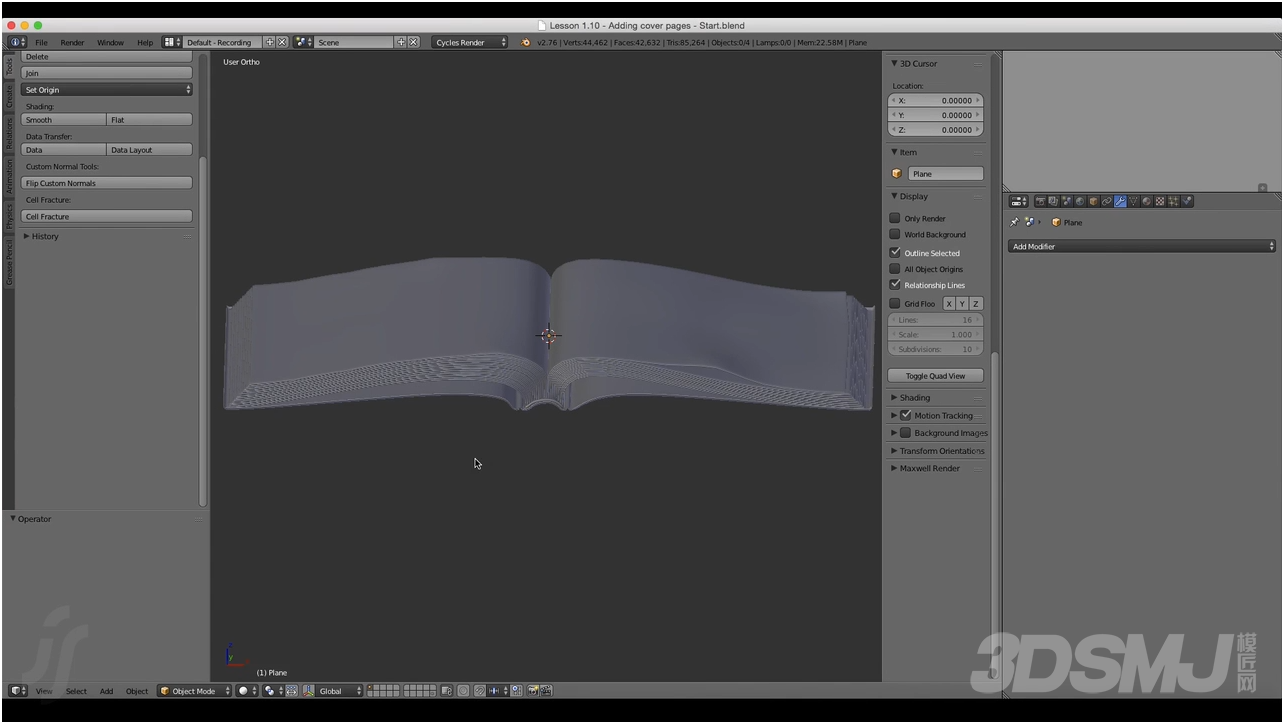The width and height of the screenshot is (1284, 724).
Task: Open the Material properties tab (sphere)
Action: click(1146, 201)
